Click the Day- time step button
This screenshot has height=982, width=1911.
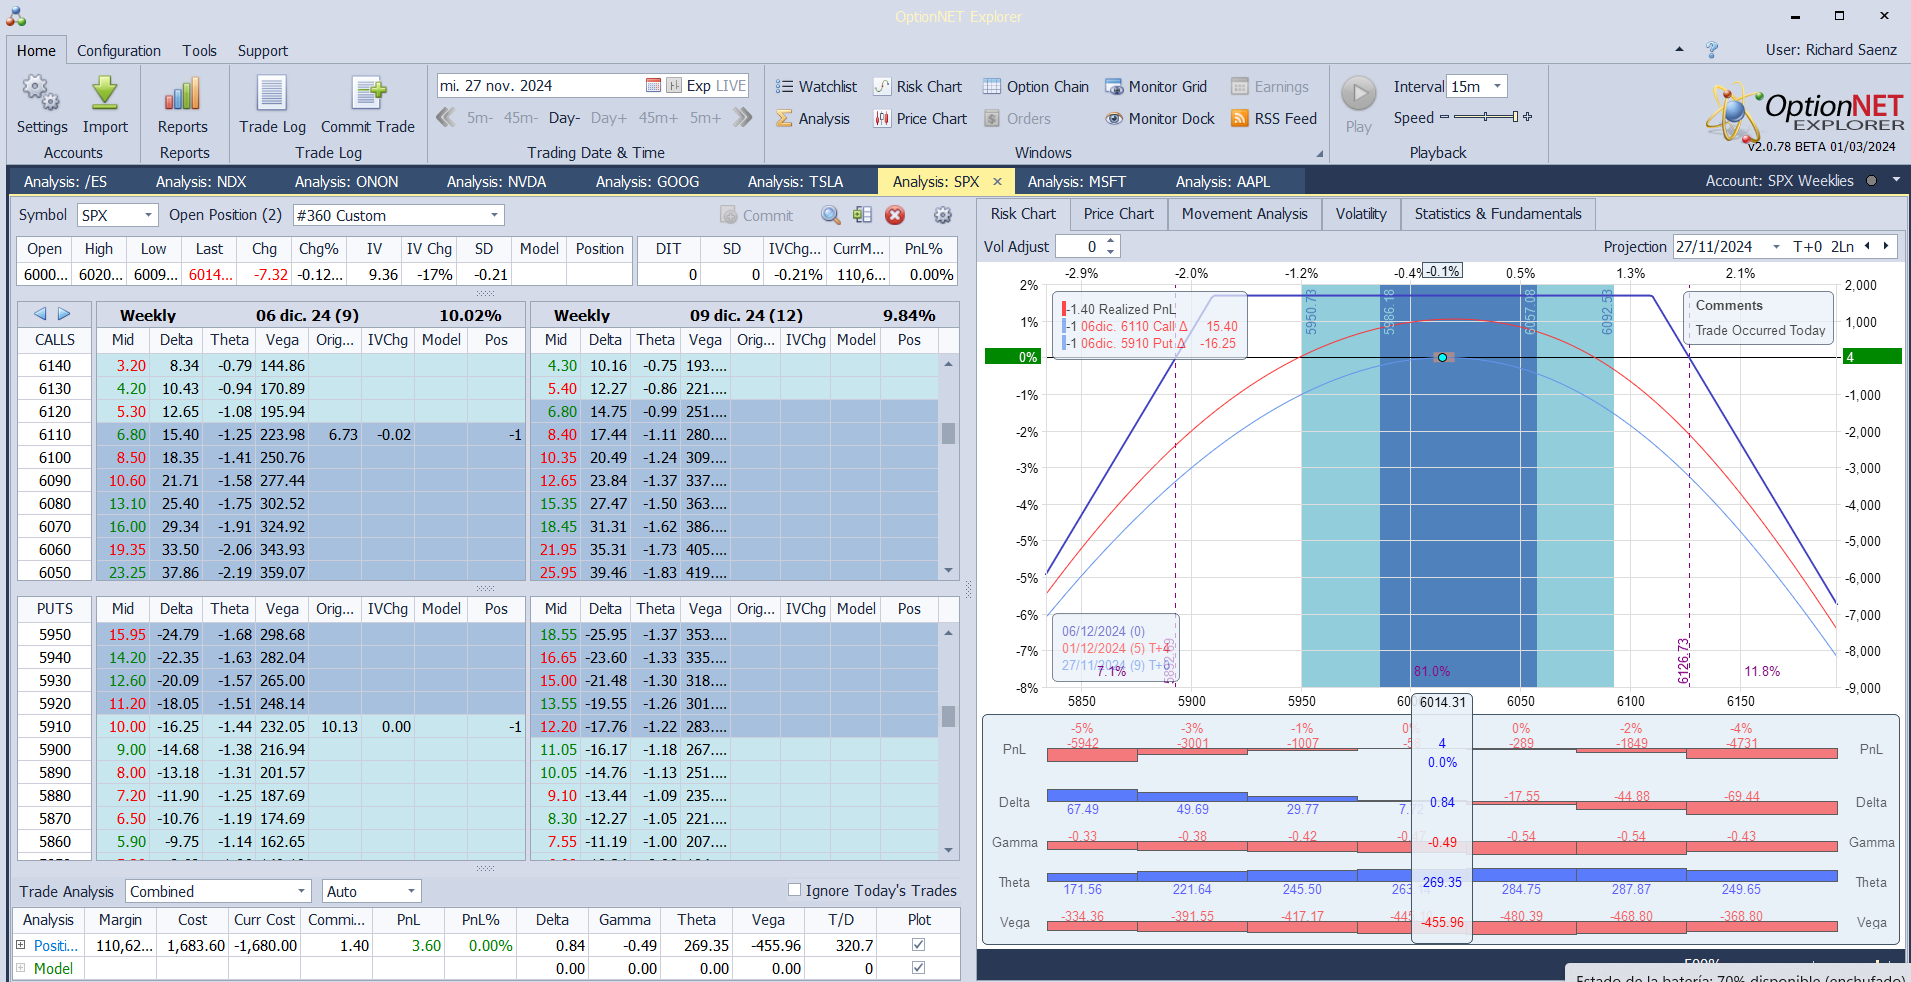coord(565,118)
